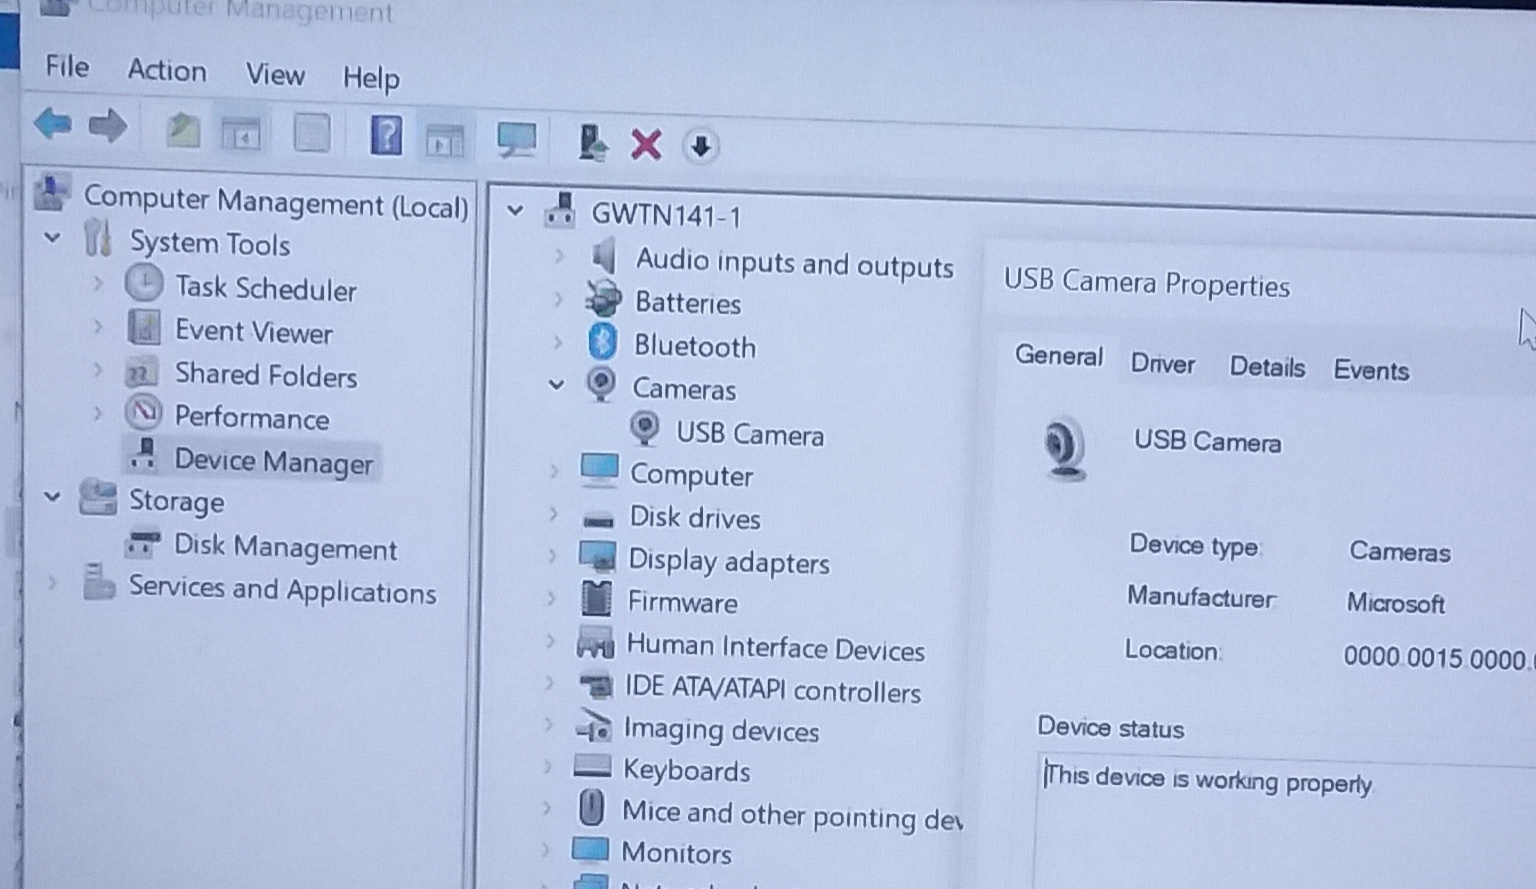Select the Disk Management entry

point(285,547)
